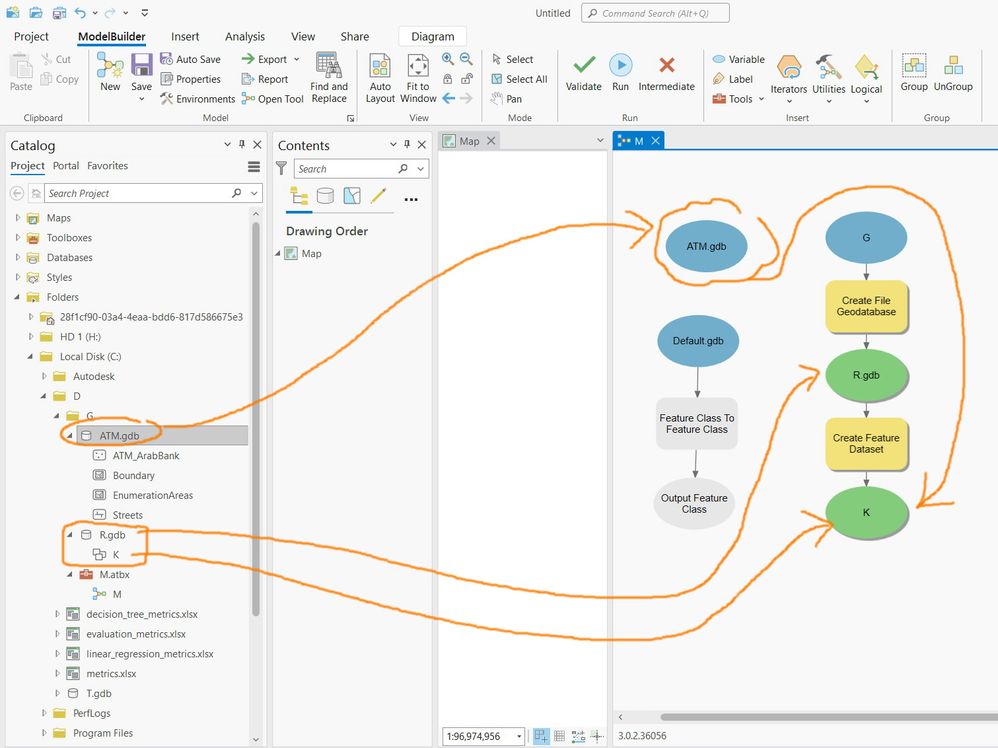
Task: Apply Auto Layout to diagram
Action: [380, 78]
